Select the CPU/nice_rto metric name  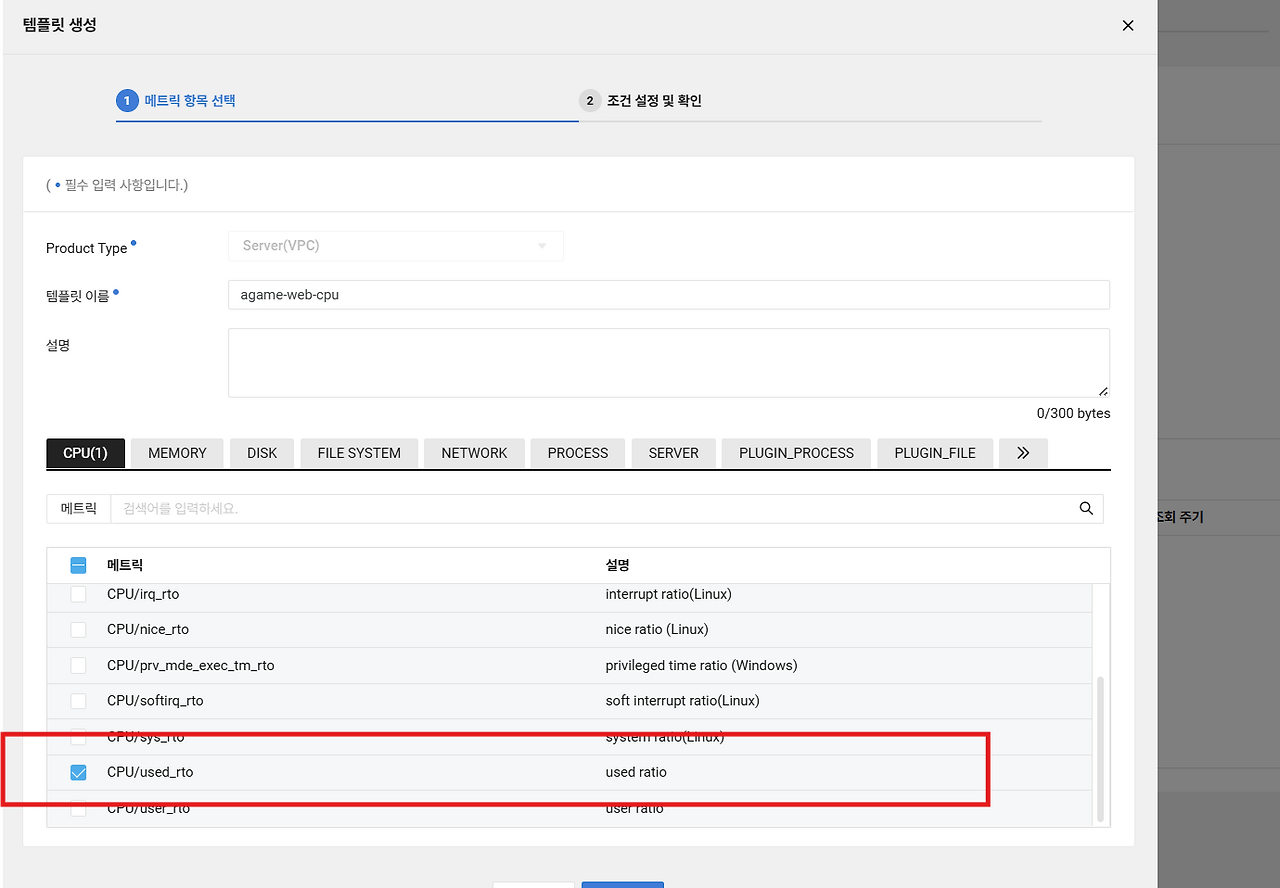tap(148, 629)
